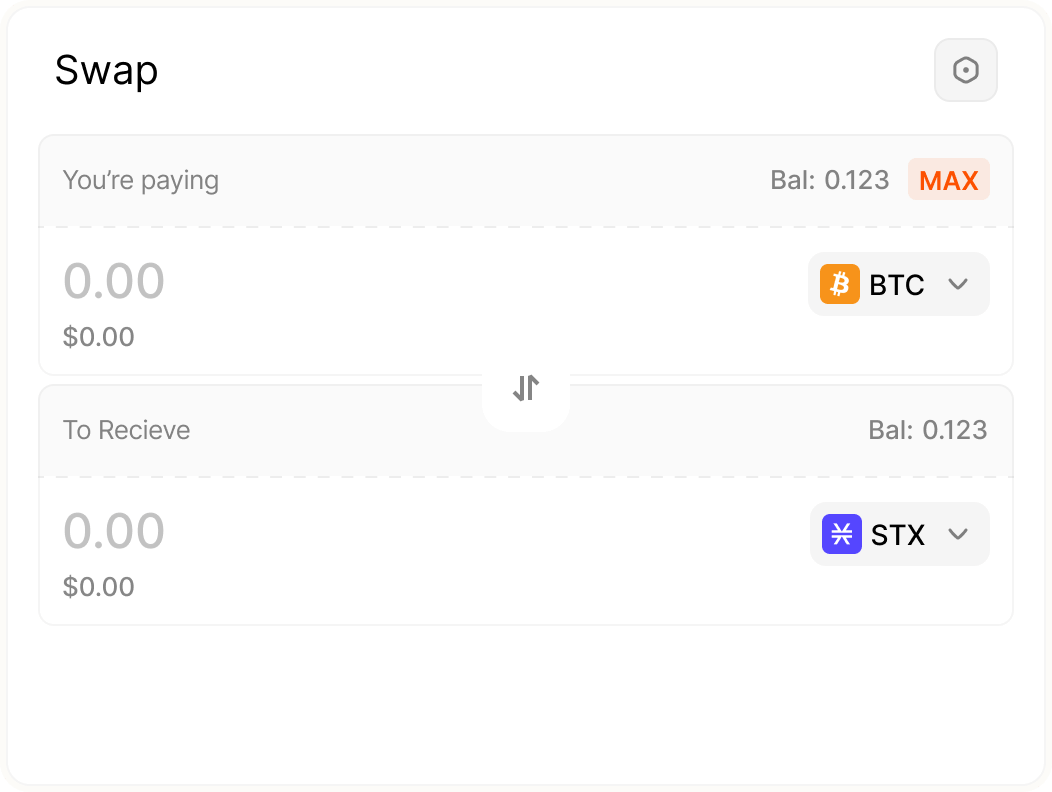The image size is (1052, 792).
Task: Click the BTC ticker text
Action: 897,285
